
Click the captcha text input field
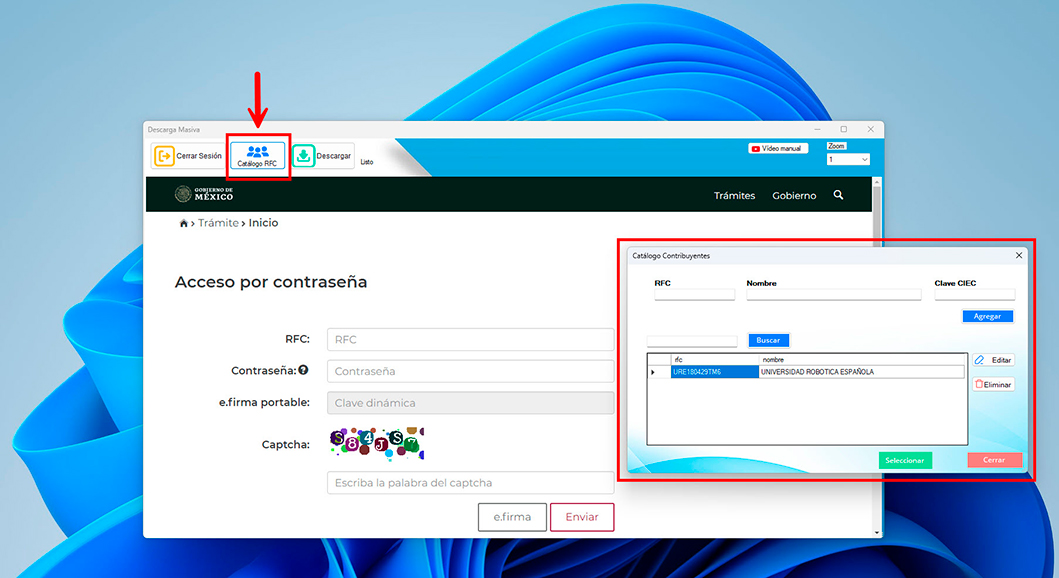[470, 483]
